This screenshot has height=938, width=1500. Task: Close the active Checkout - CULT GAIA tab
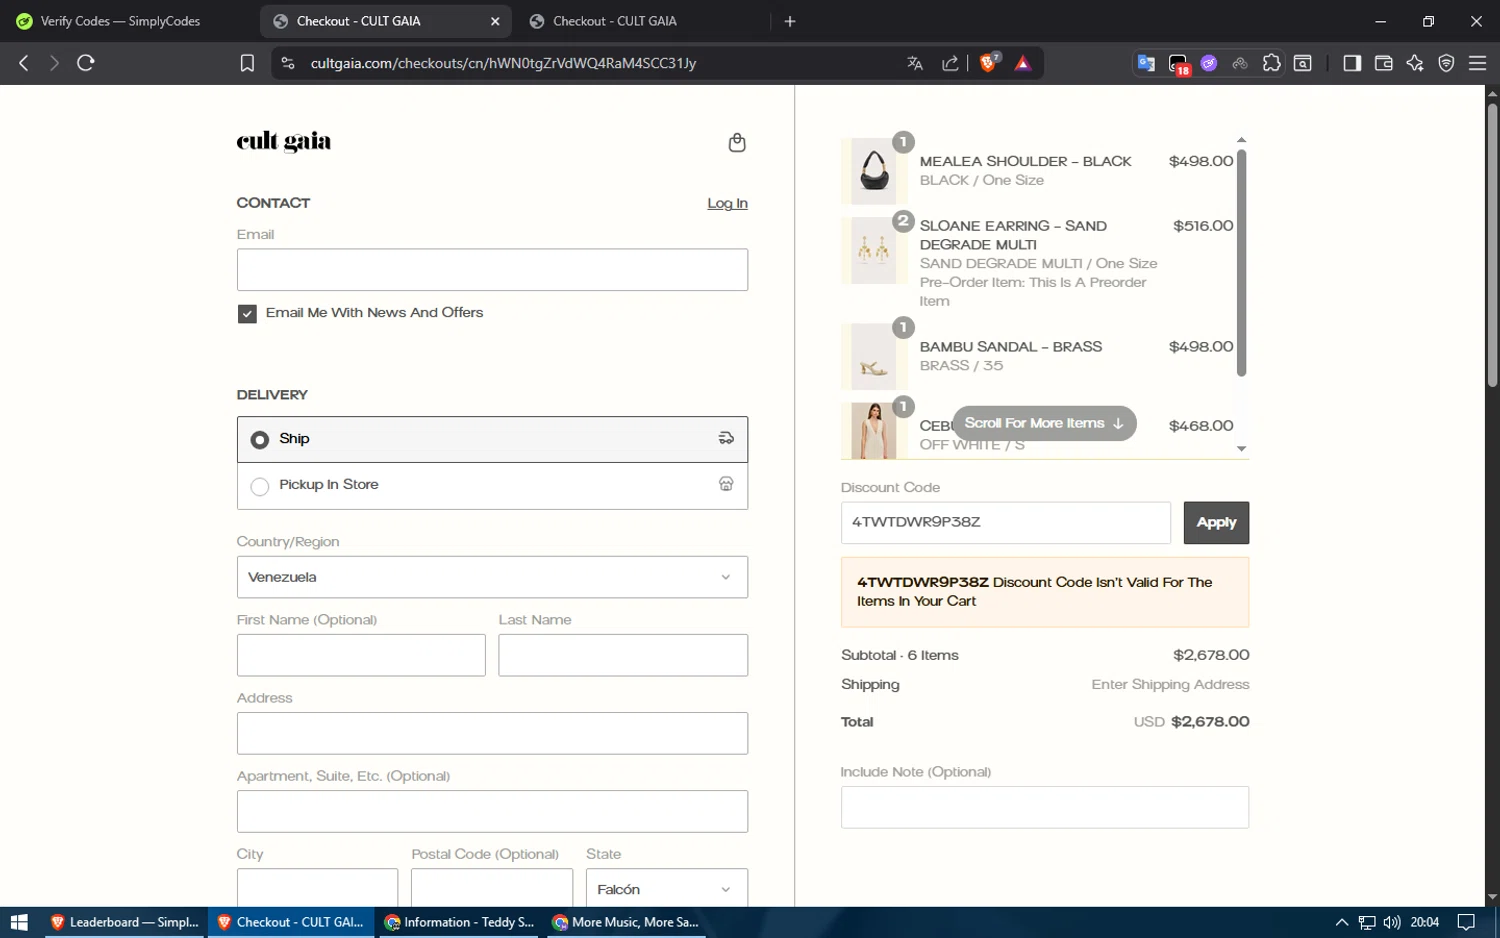point(495,21)
